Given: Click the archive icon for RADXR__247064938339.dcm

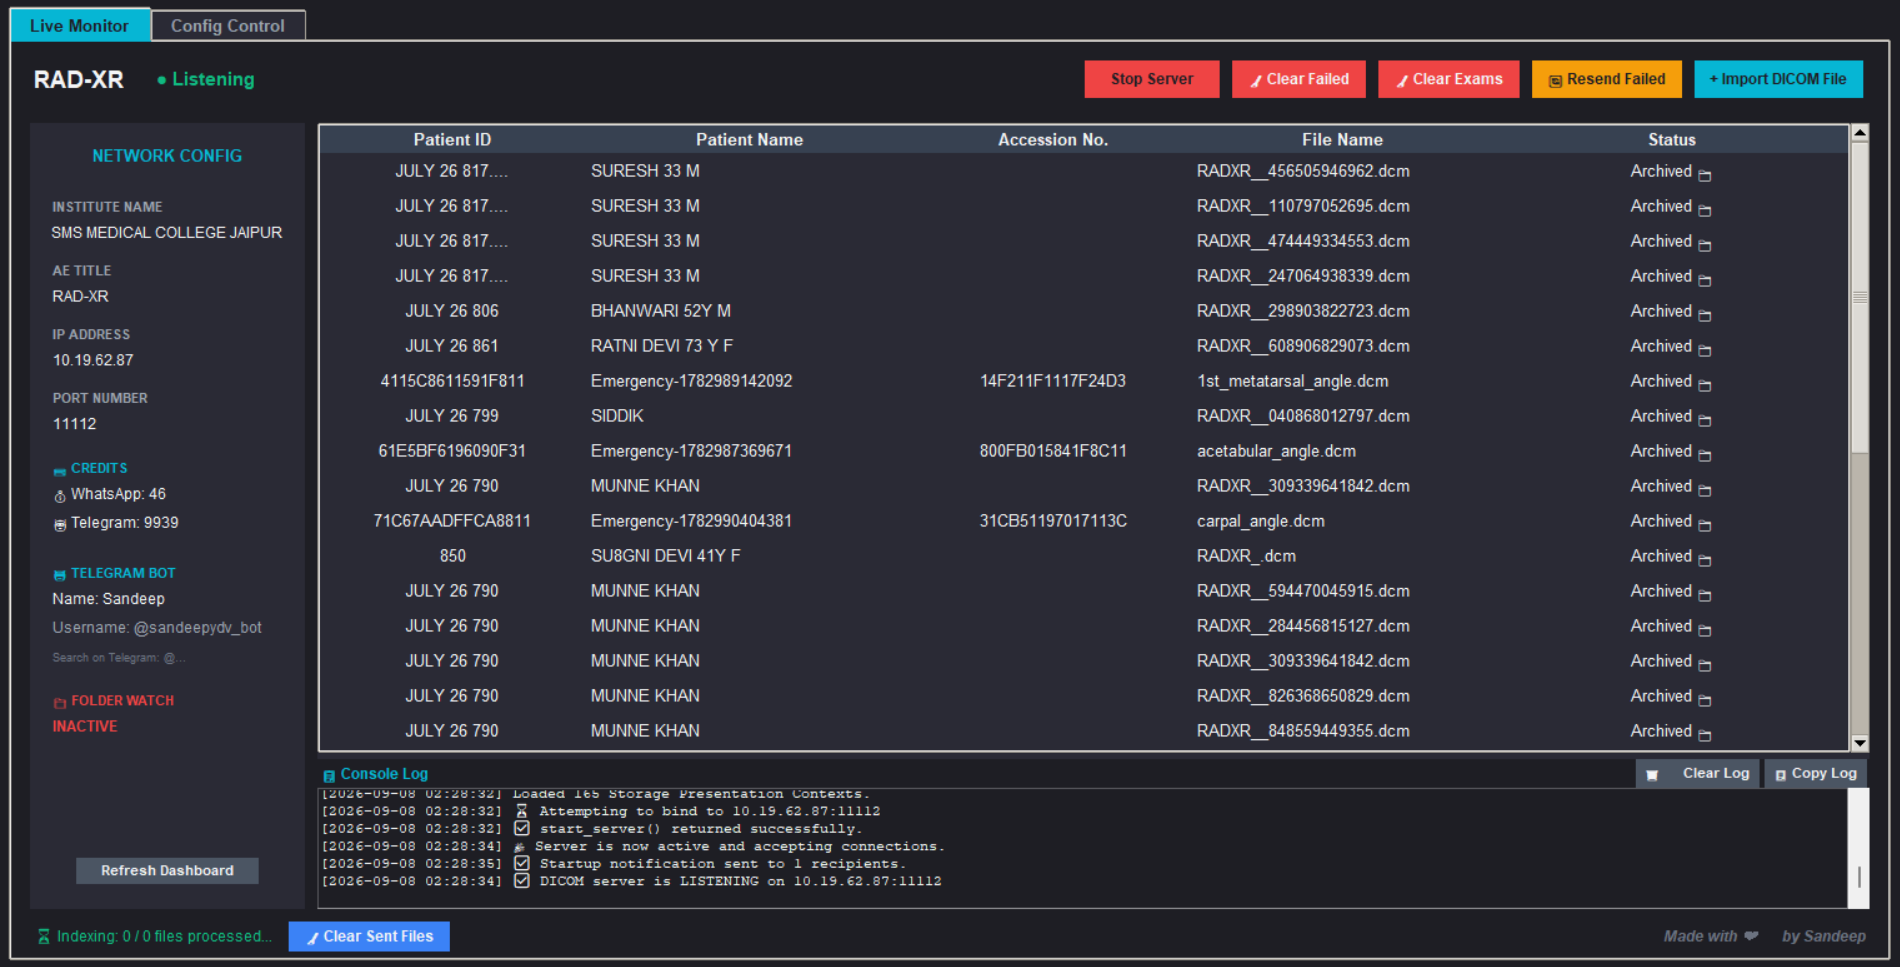Looking at the screenshot, I should click(x=1705, y=281).
